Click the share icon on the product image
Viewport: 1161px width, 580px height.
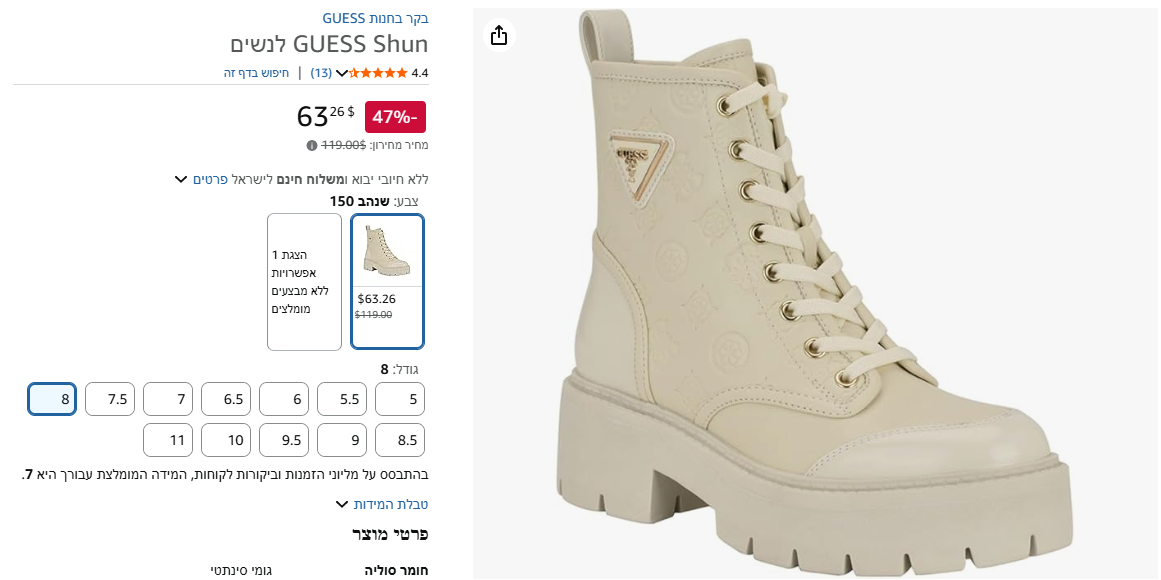[x=499, y=36]
